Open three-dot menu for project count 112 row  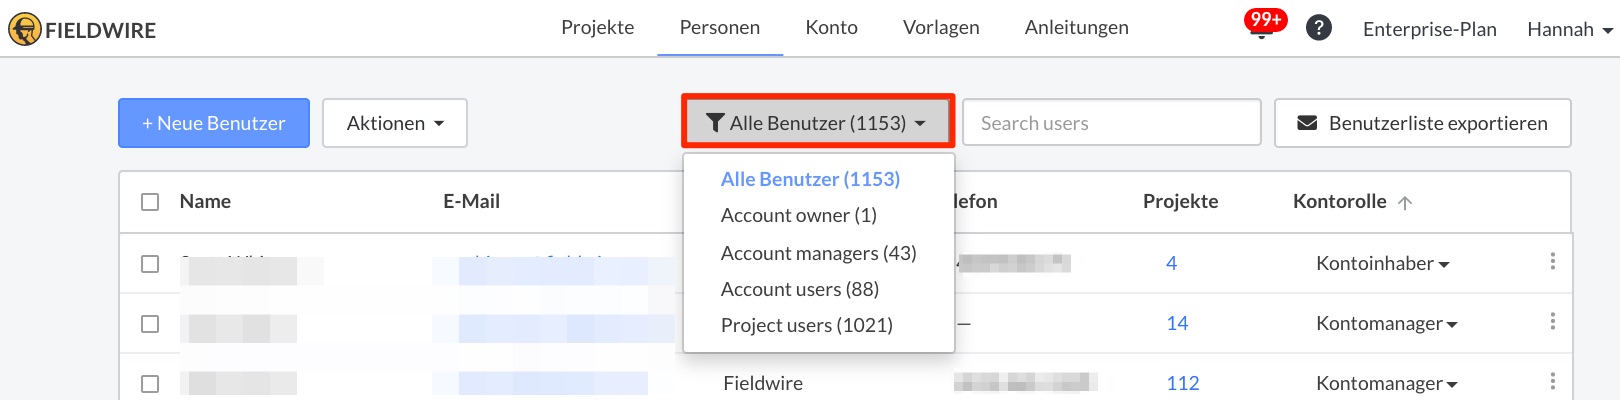[x=1552, y=381]
